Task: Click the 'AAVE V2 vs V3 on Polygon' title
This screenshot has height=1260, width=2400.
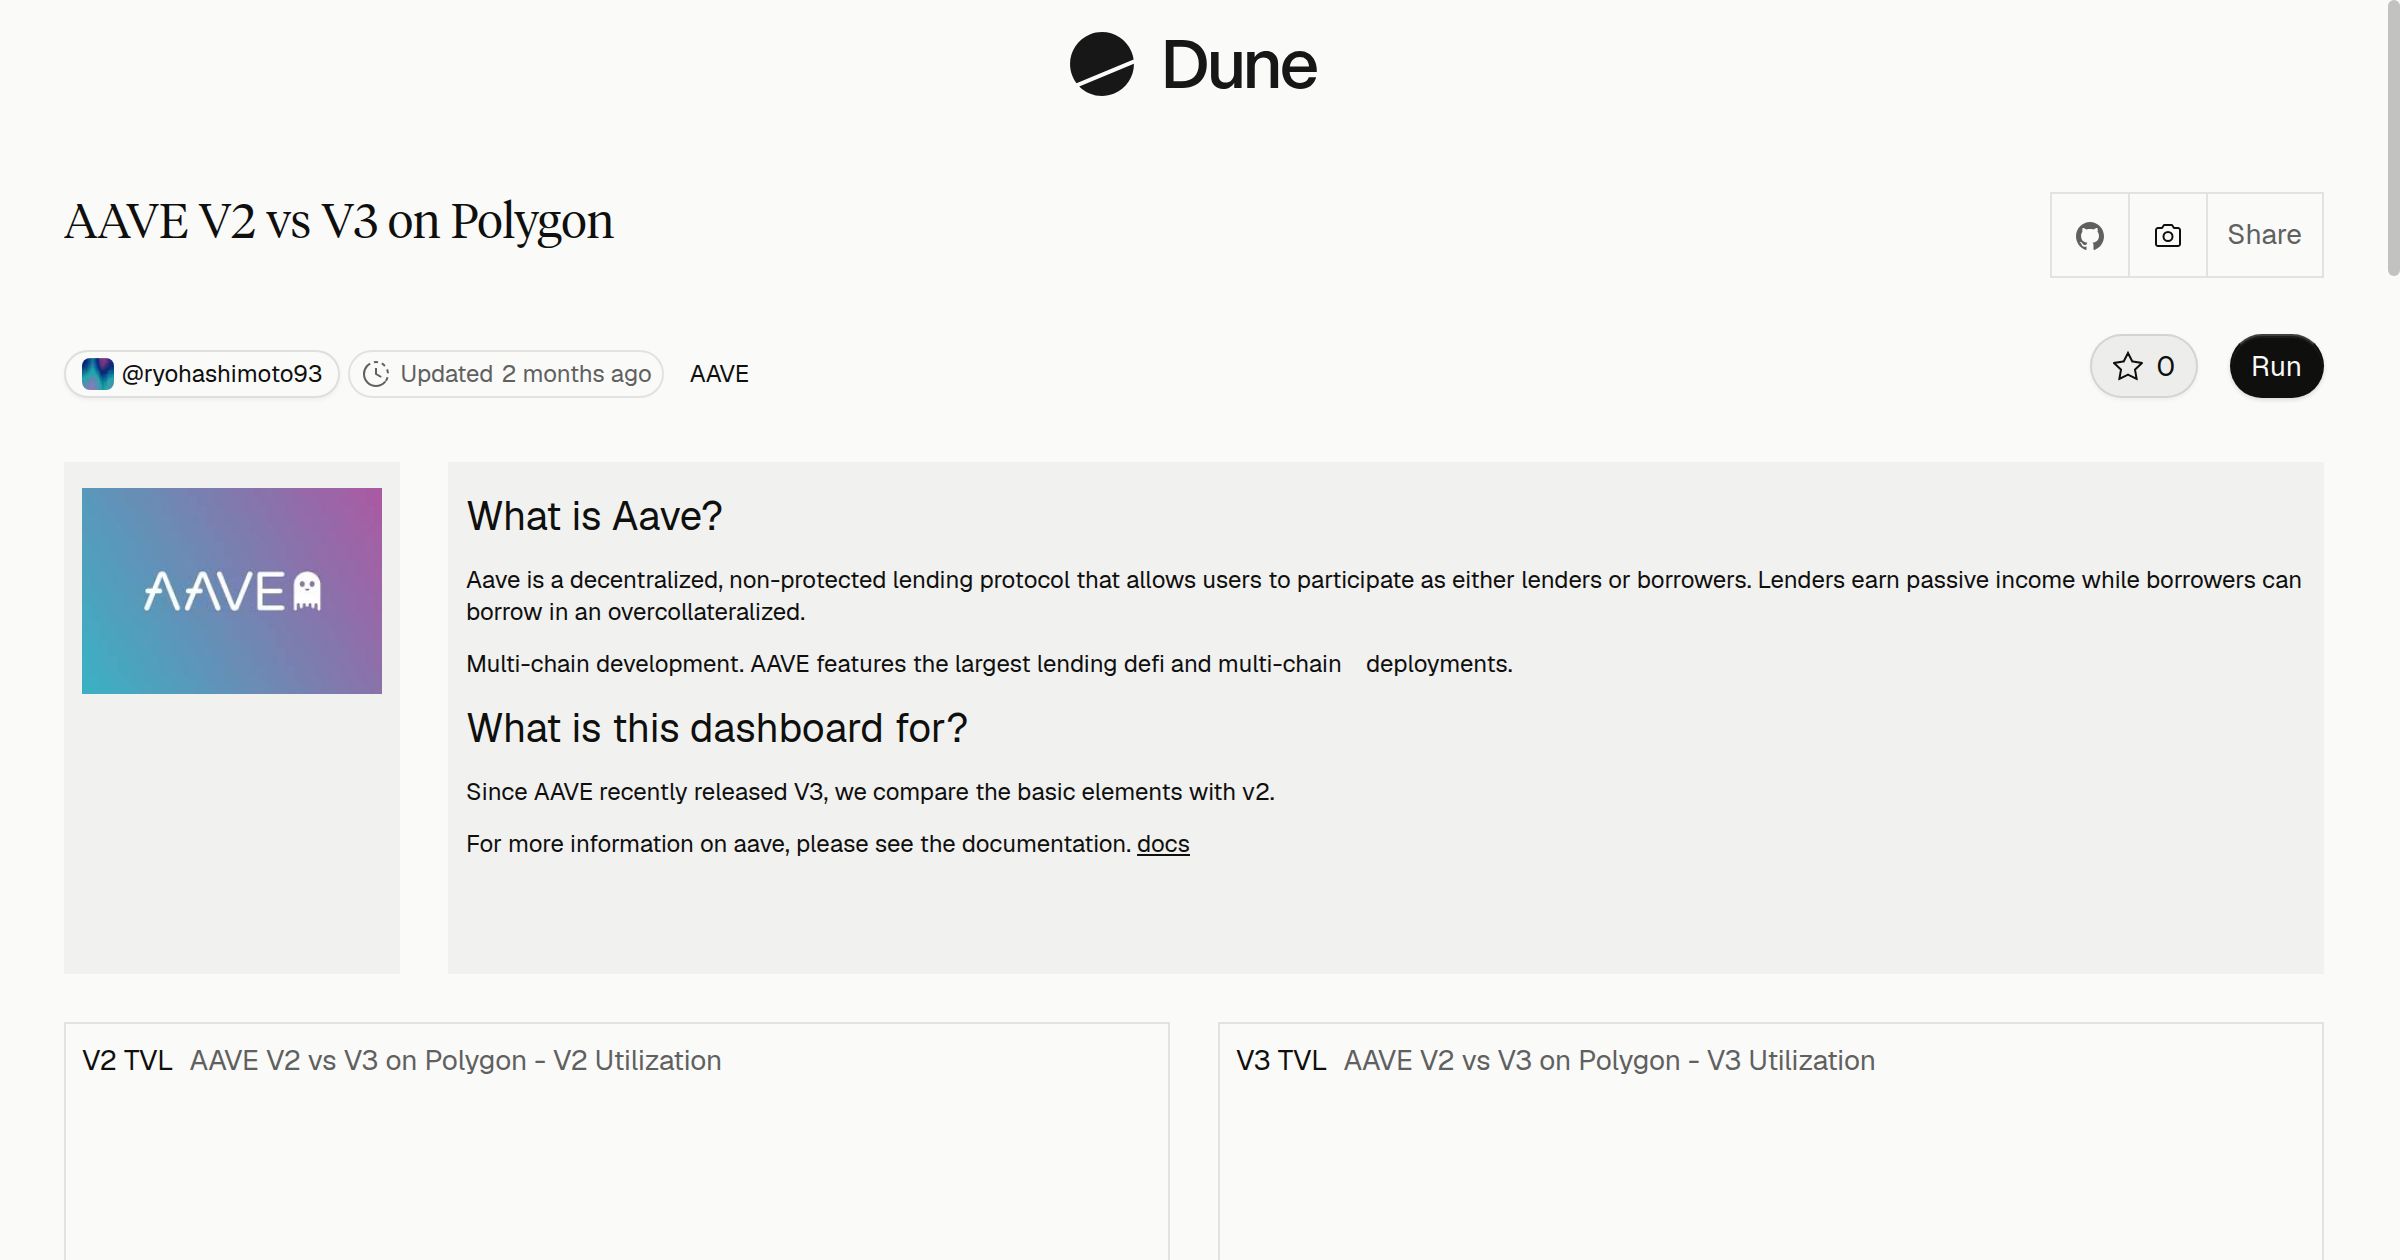Action: click(x=339, y=222)
